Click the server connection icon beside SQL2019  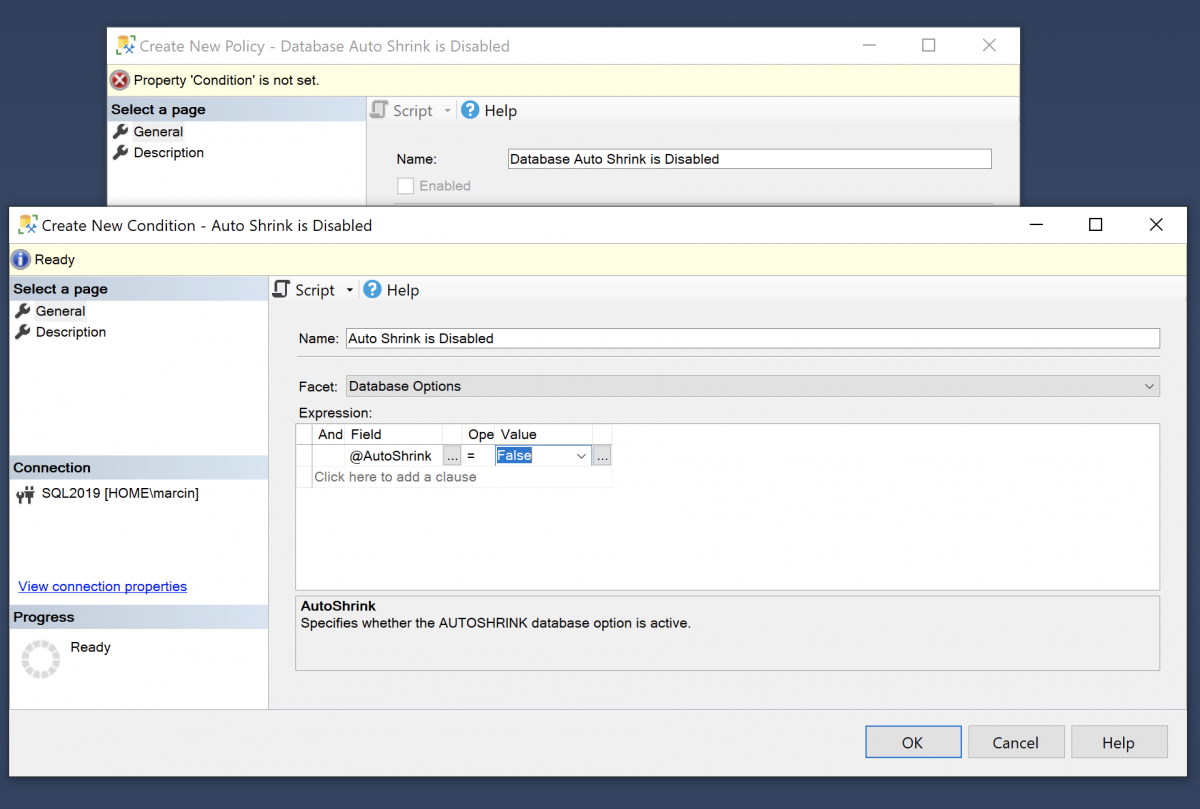tap(24, 493)
